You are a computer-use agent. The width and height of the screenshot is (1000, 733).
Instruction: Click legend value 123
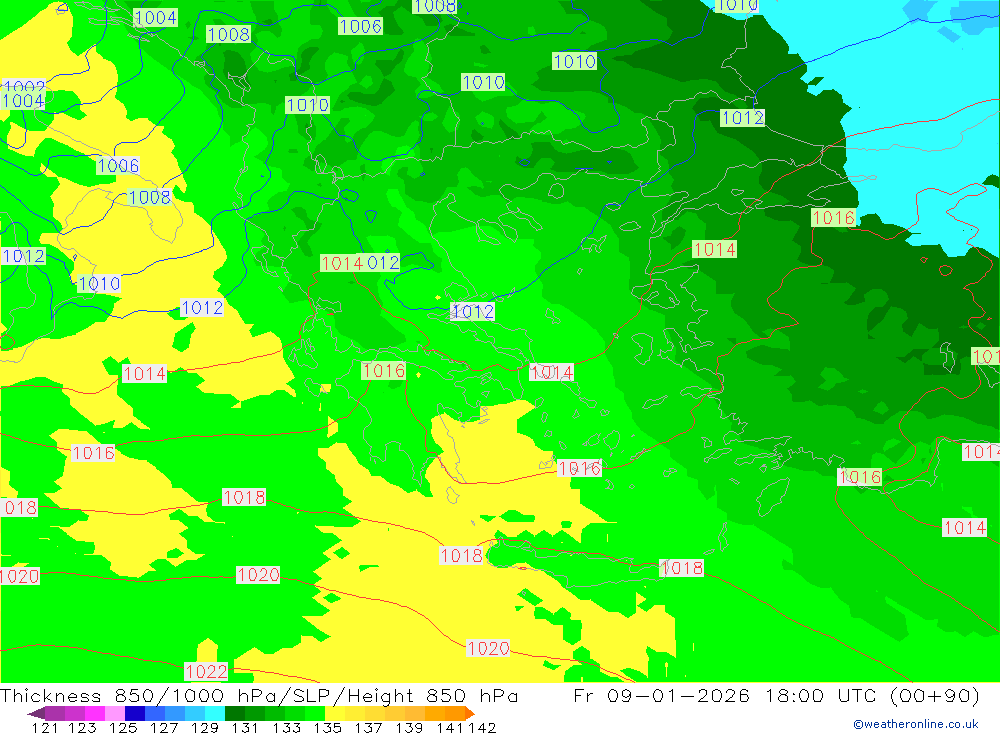82,727
